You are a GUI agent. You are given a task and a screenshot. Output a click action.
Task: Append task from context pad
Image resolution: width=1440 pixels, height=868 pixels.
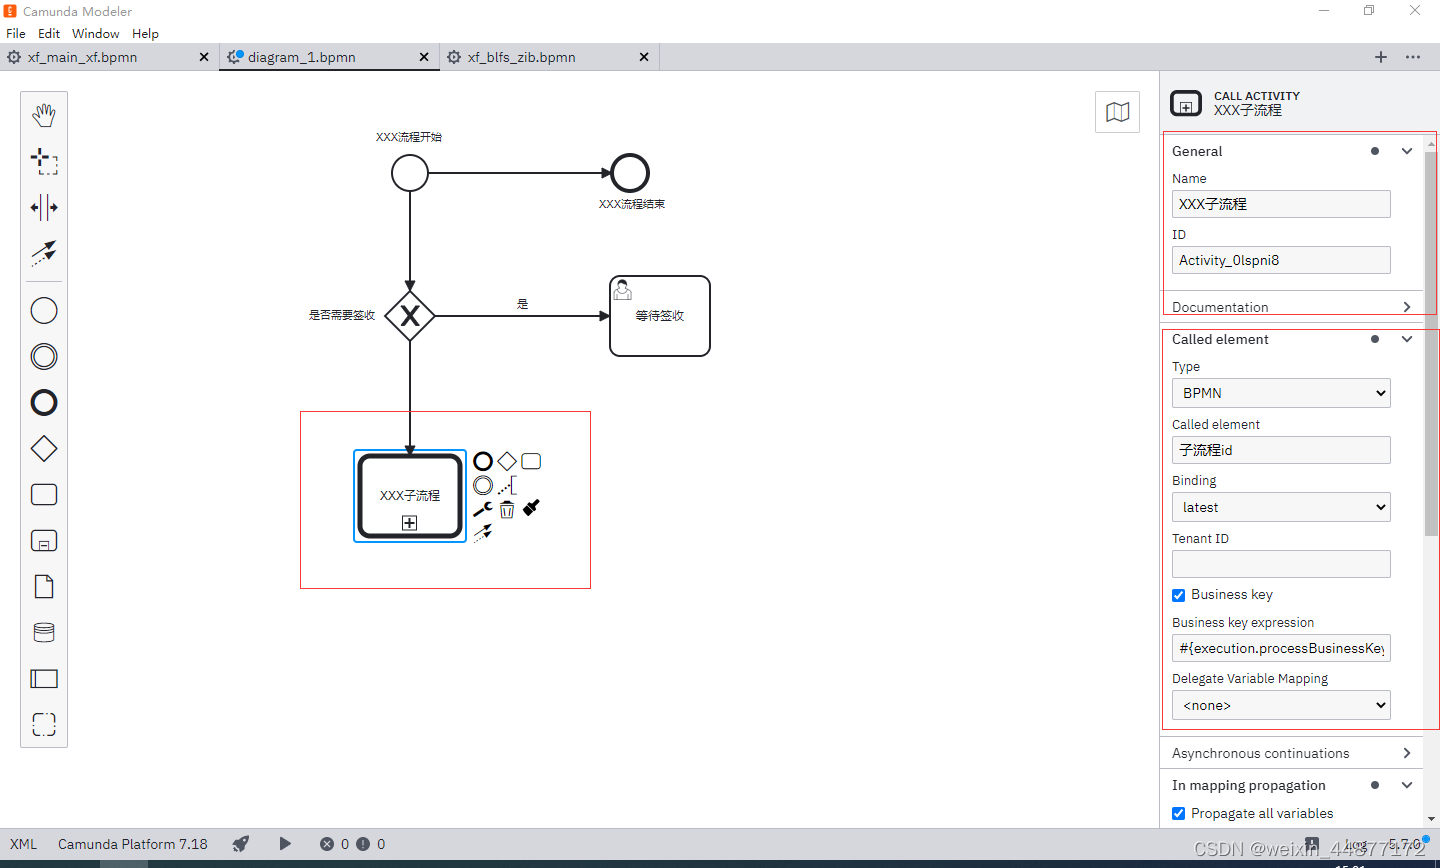pyautogui.click(x=531, y=461)
